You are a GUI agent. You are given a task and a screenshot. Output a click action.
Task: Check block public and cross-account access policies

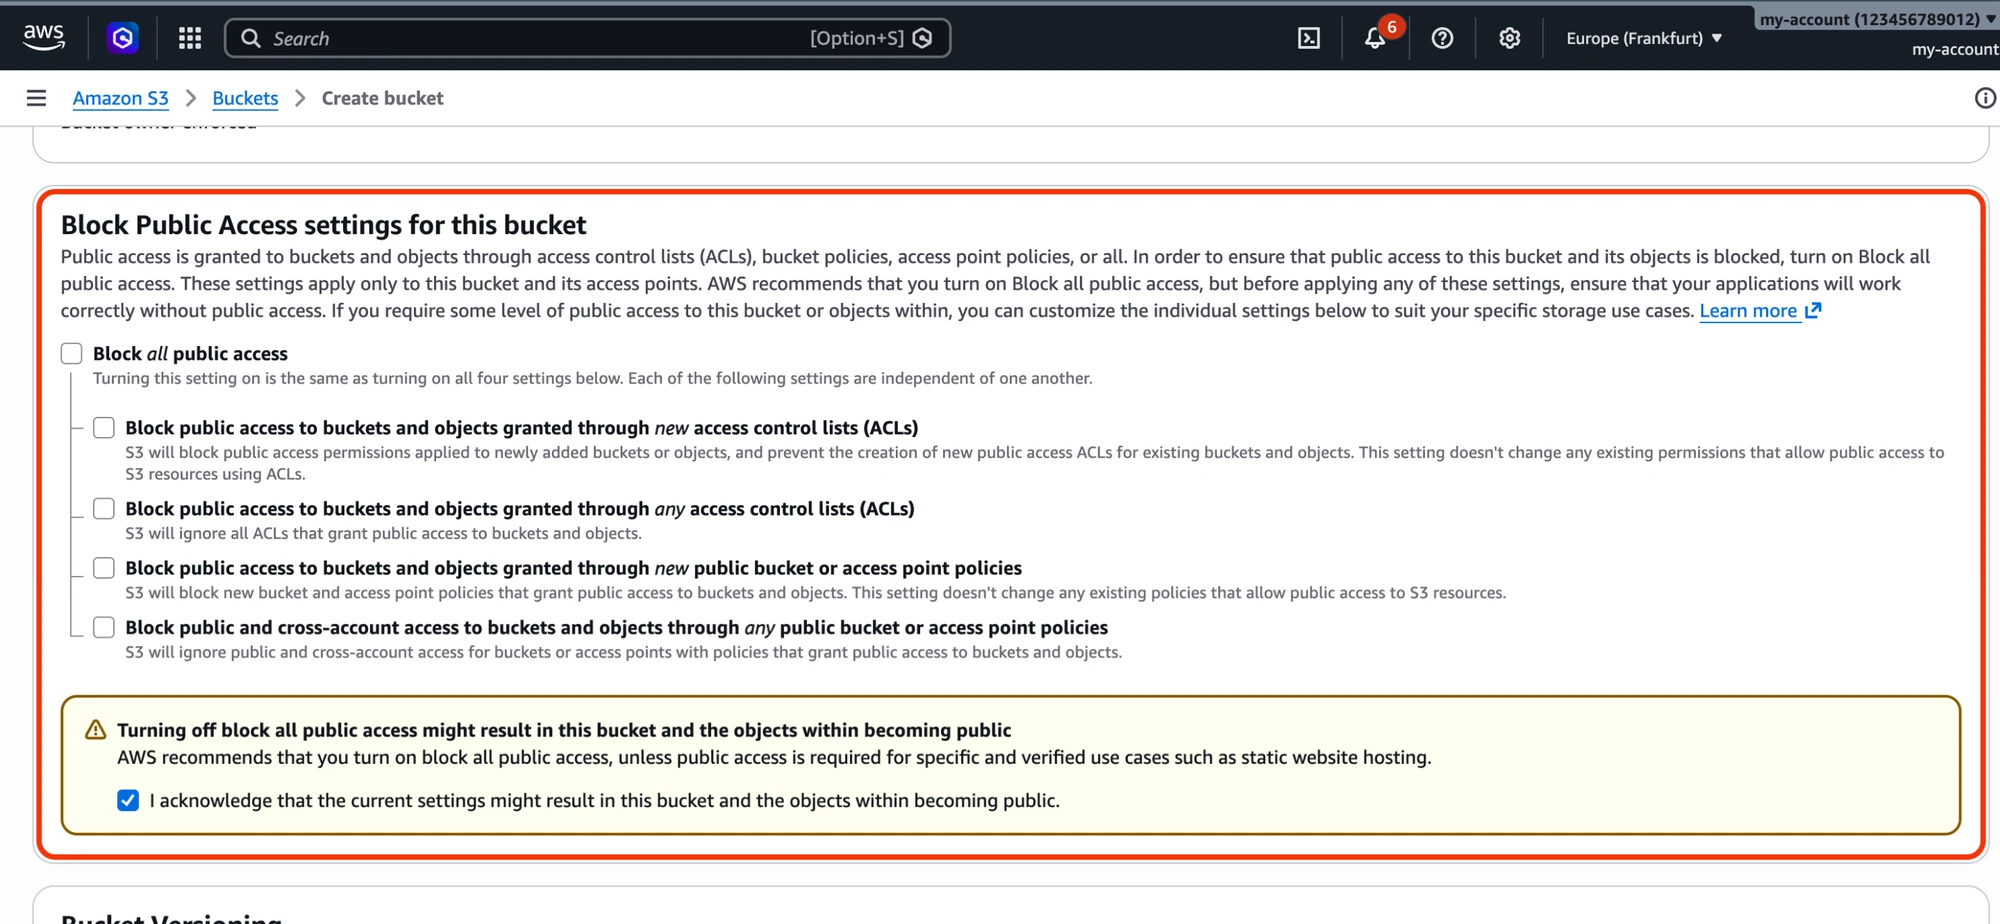pos(104,627)
